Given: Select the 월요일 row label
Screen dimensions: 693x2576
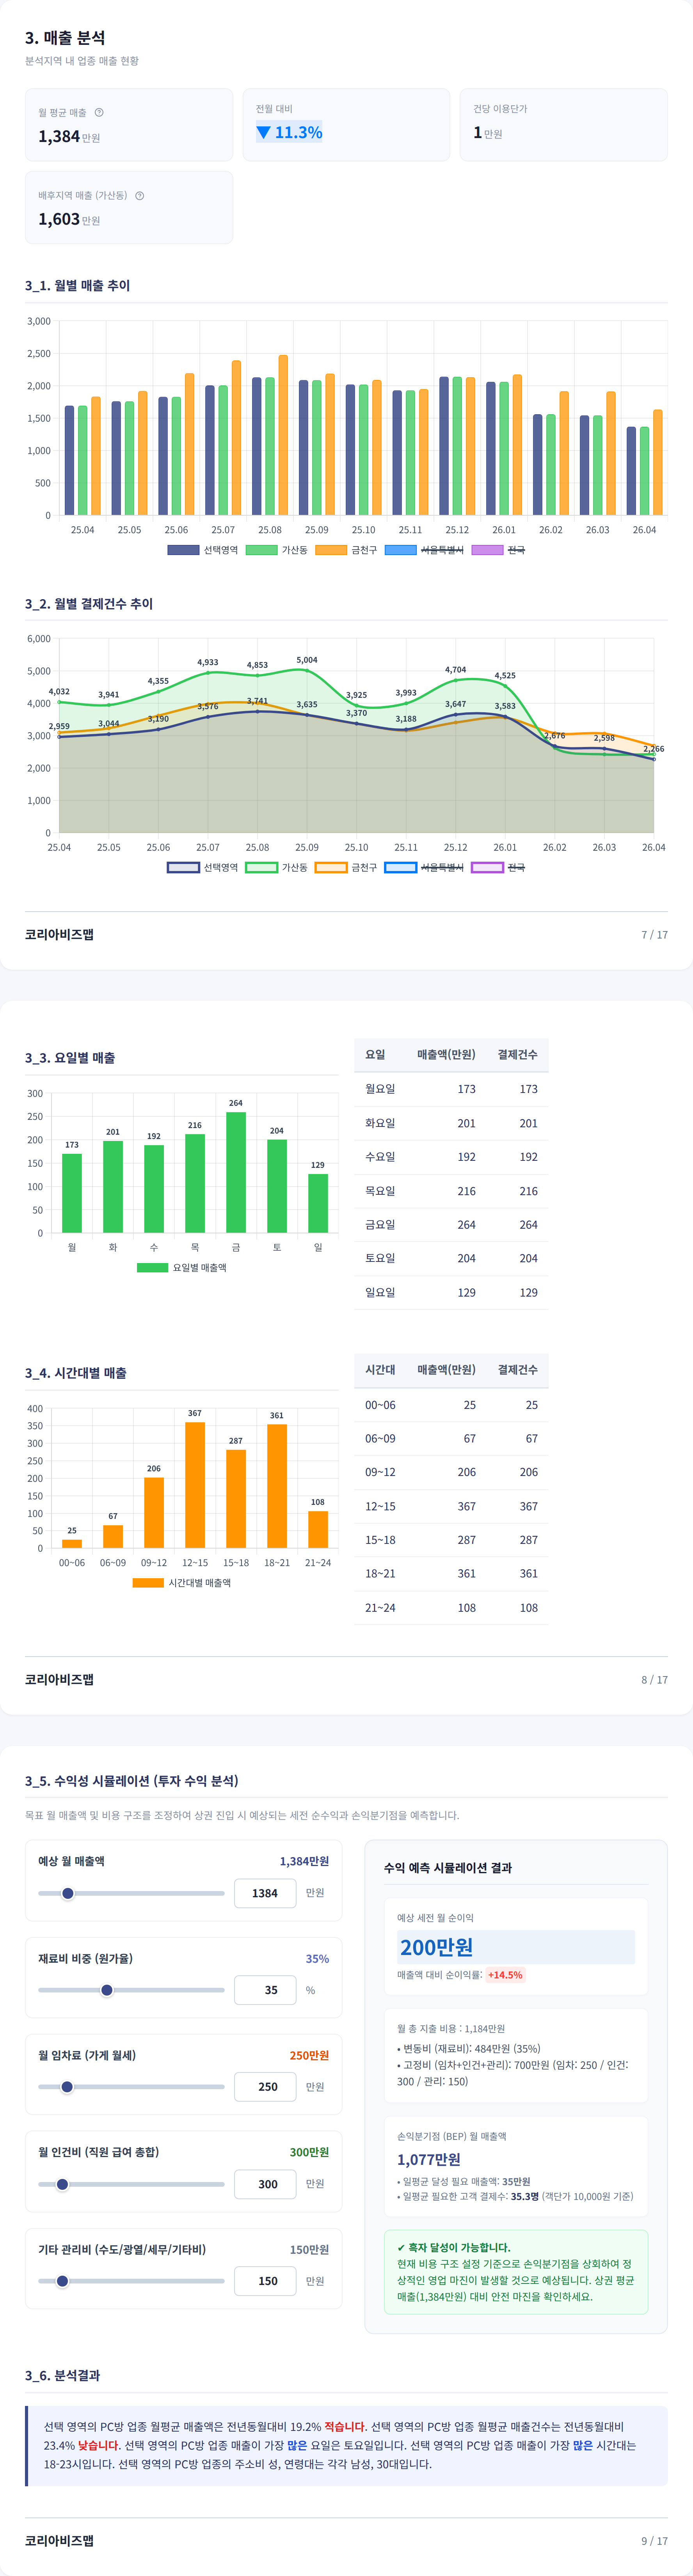Looking at the screenshot, I should pos(380,1089).
